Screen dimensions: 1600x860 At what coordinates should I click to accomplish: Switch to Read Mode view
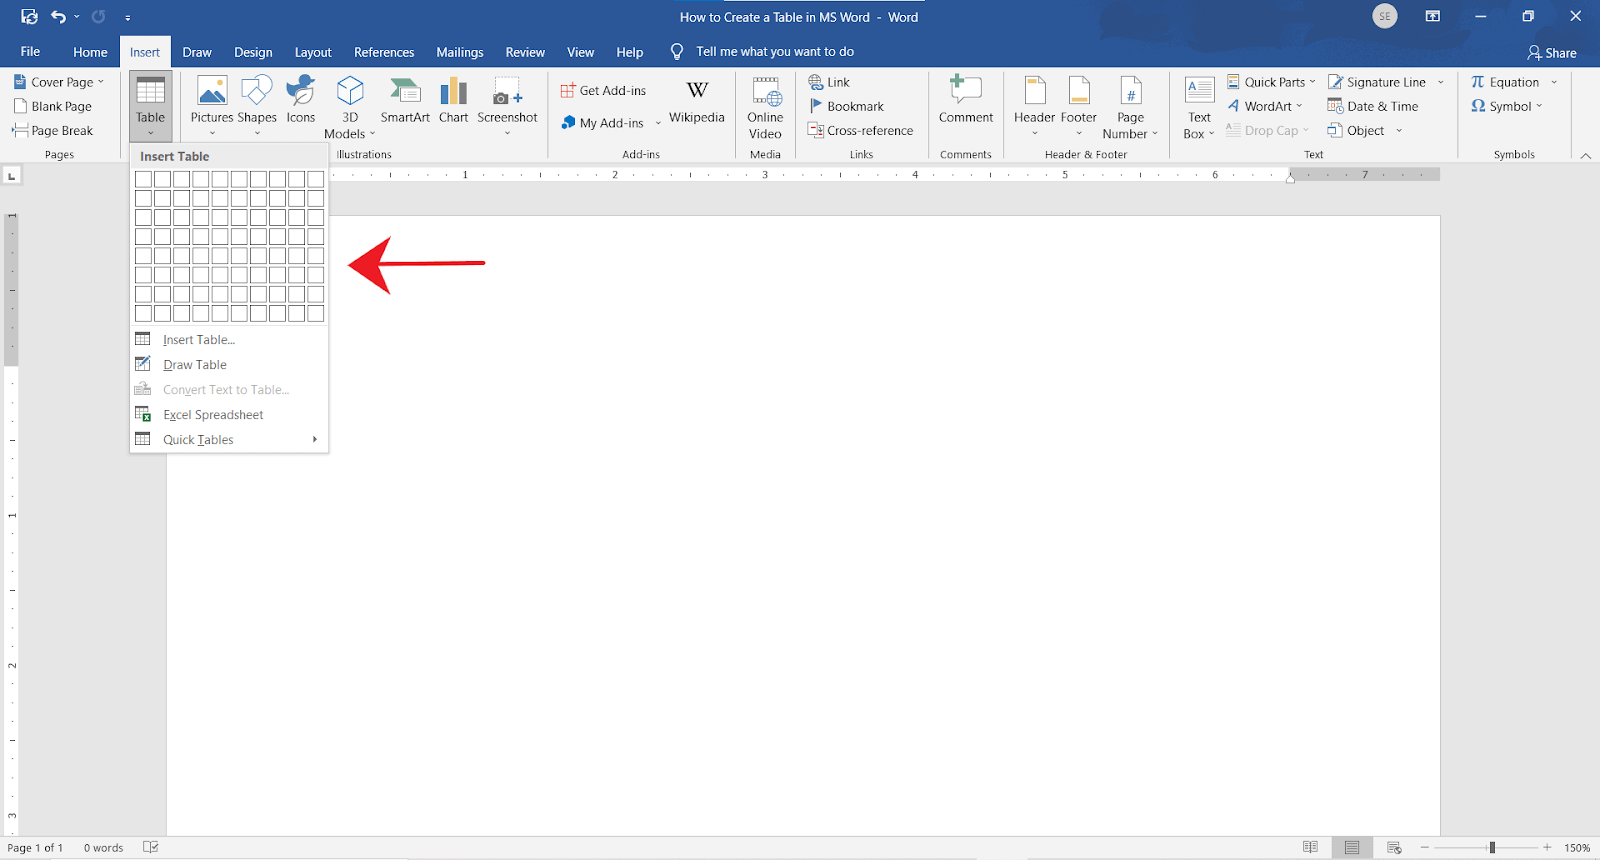(1310, 847)
